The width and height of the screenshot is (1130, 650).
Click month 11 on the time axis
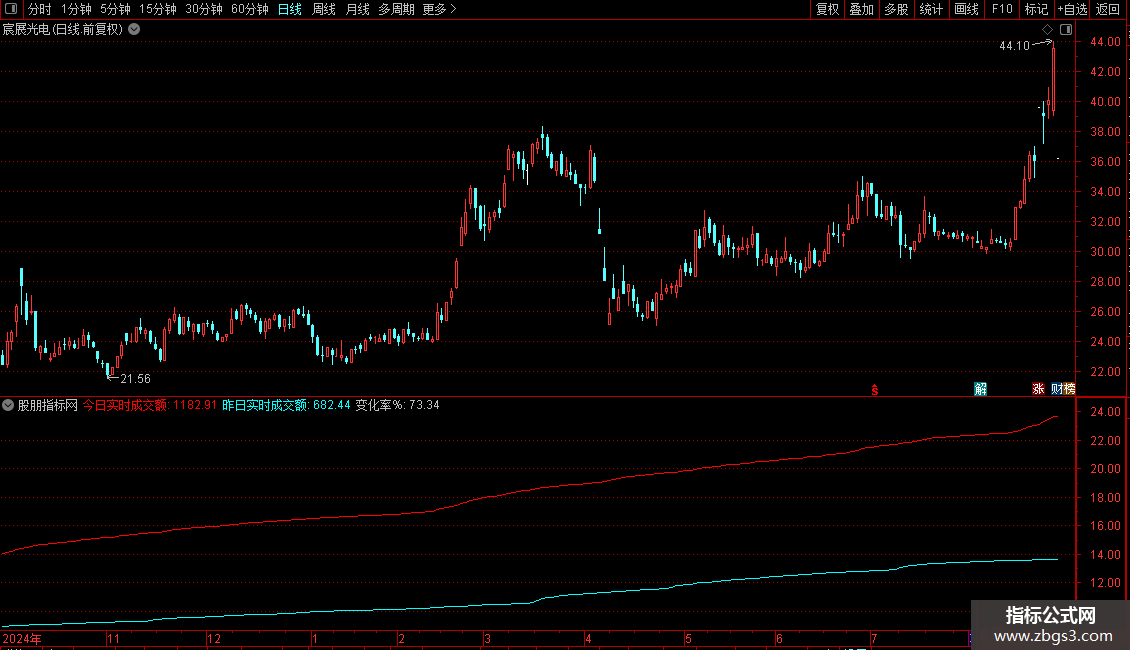click(x=113, y=638)
